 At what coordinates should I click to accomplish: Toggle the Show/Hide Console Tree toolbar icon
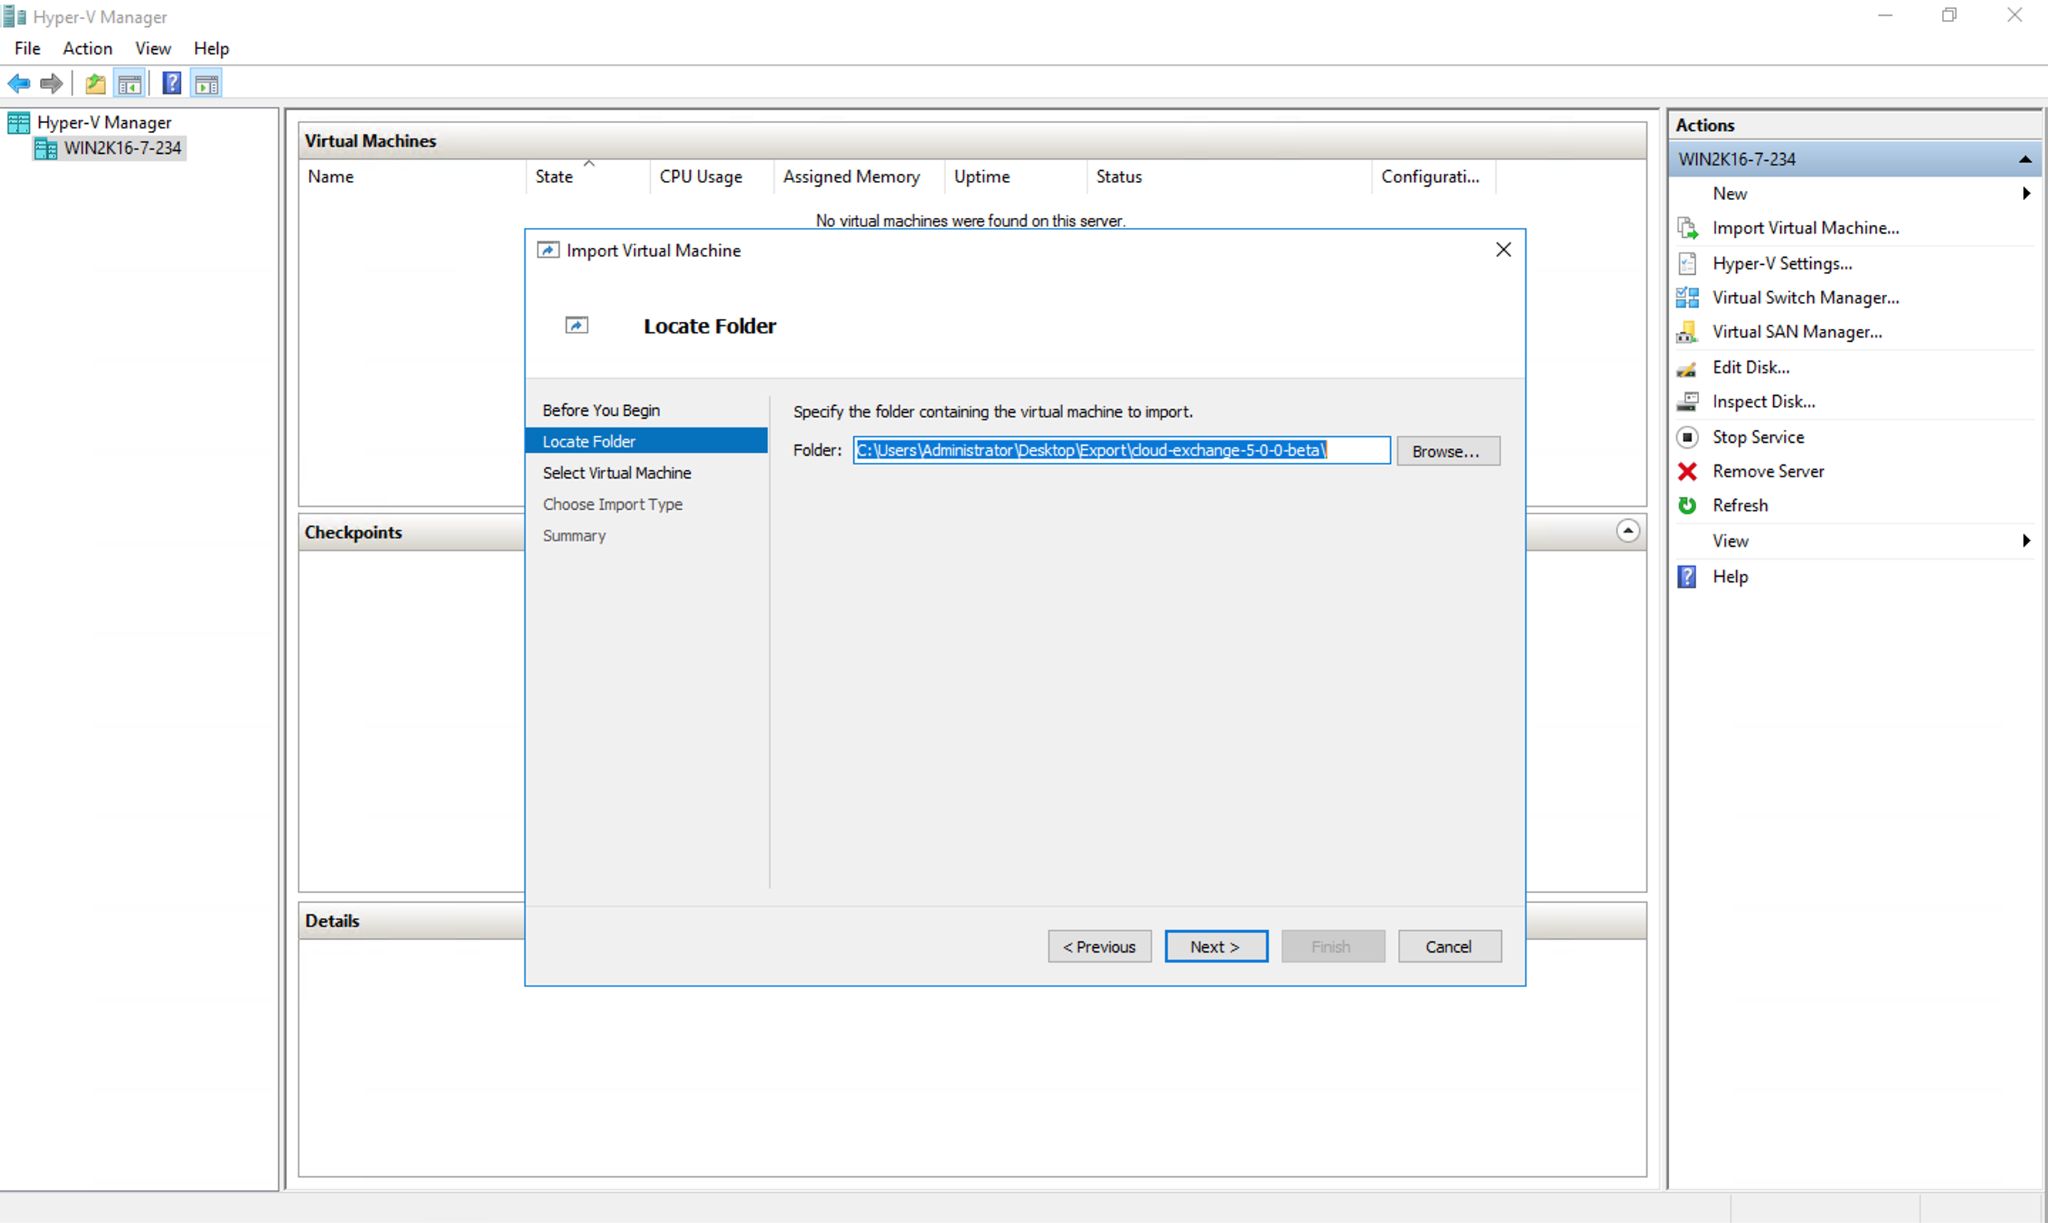pos(129,84)
